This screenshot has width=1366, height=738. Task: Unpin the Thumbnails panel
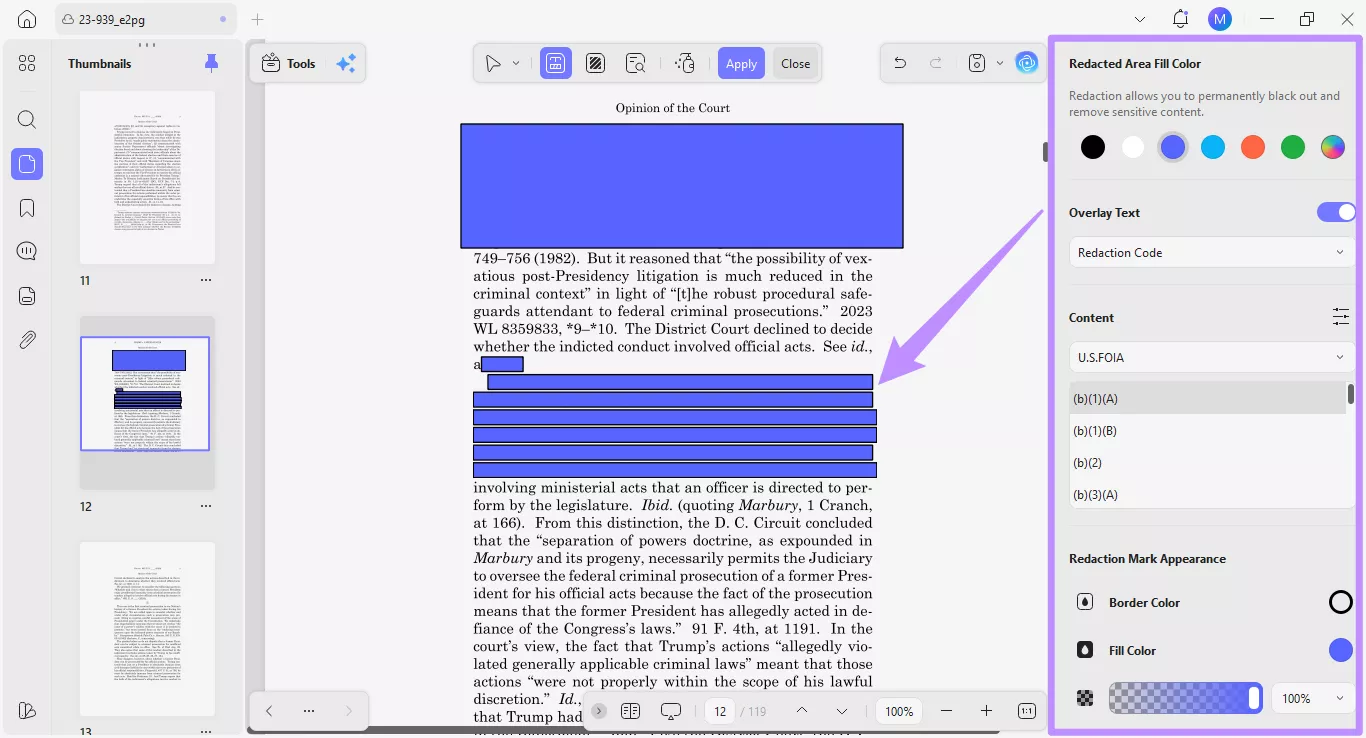point(211,62)
